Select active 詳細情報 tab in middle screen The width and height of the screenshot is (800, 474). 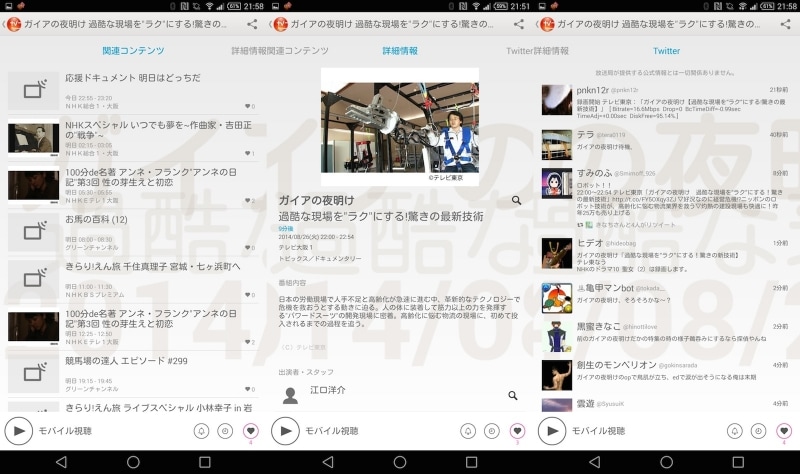point(400,51)
